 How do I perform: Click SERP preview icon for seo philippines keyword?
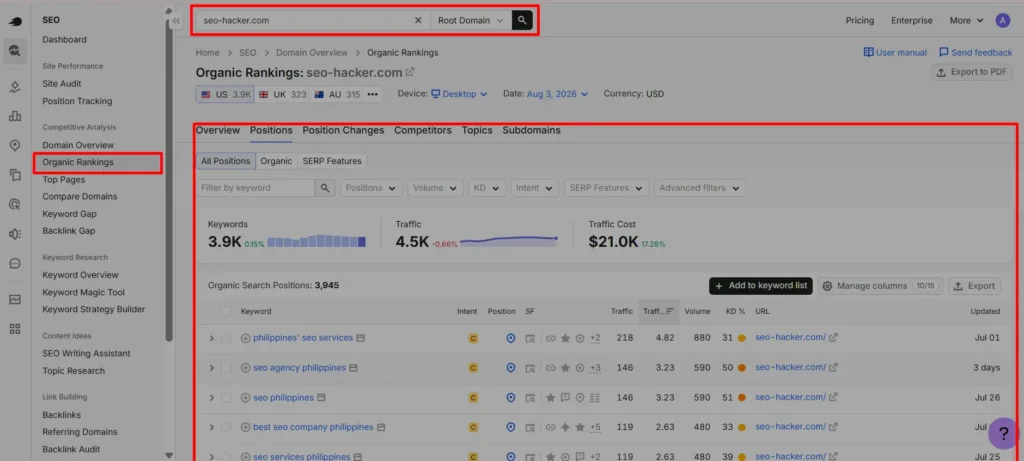tap(321, 397)
